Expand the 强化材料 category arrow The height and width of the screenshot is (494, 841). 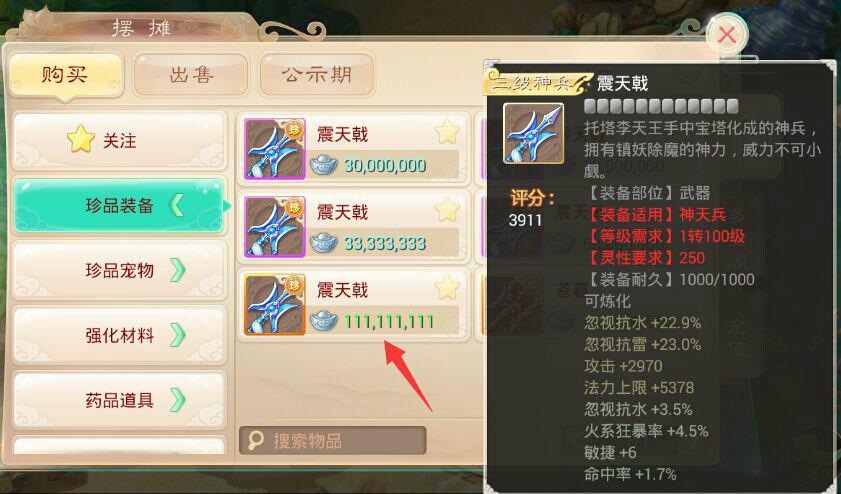[x=178, y=335]
